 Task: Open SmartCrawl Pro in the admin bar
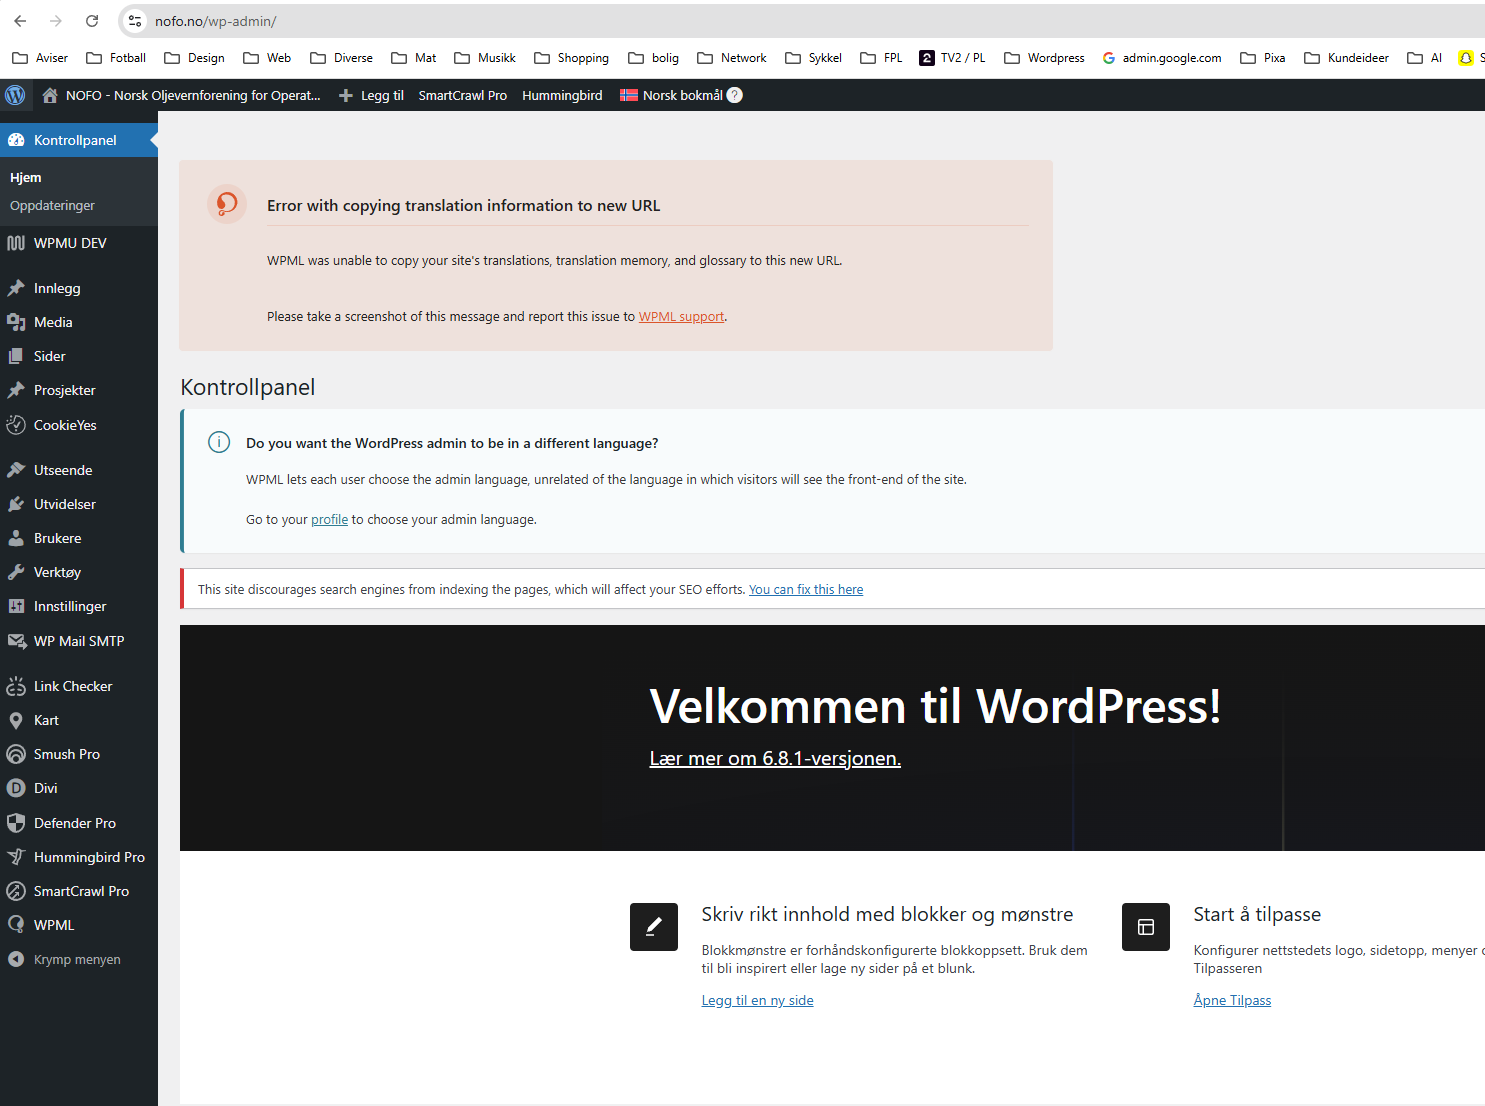(463, 95)
